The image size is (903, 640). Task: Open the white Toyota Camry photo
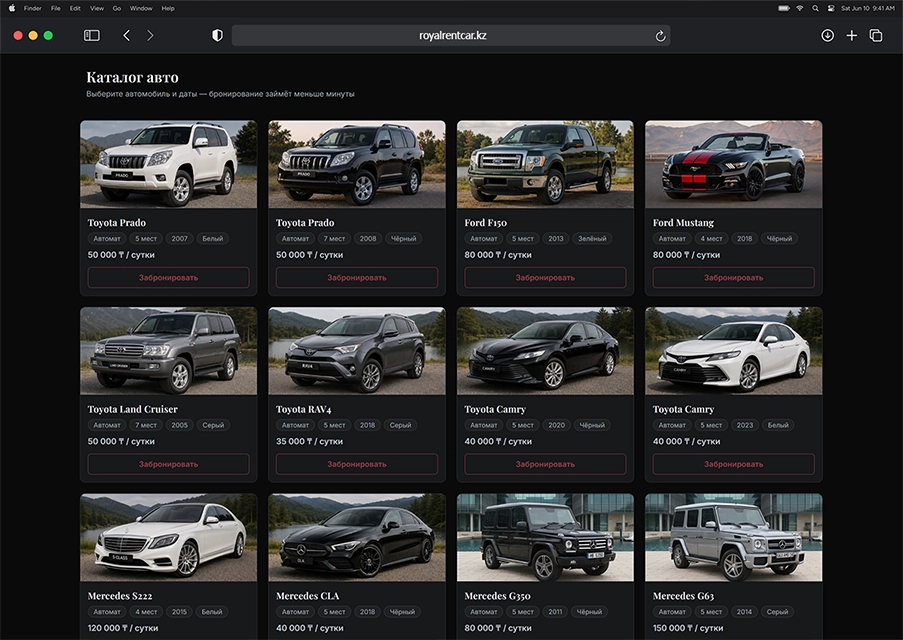click(x=733, y=351)
